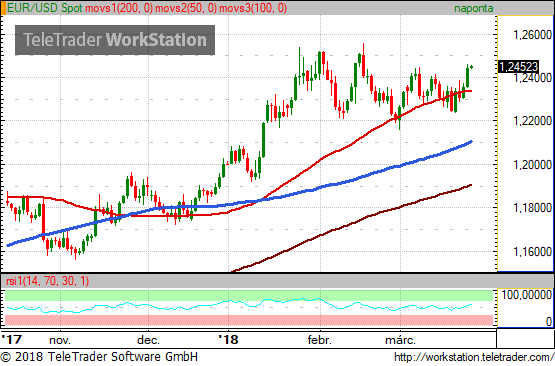Click the cyan RSI line in lower panel
Screen dimensions: 555x366
(239, 304)
